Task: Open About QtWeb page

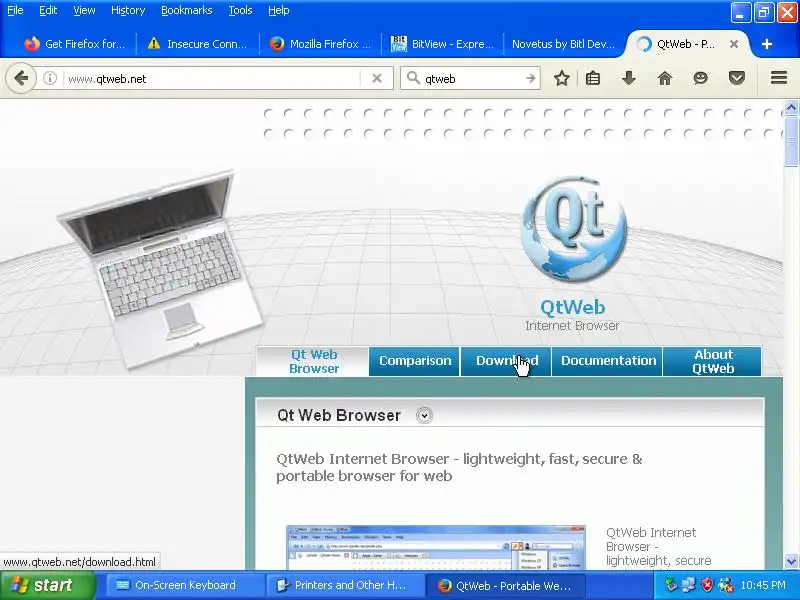Action: pos(712,361)
